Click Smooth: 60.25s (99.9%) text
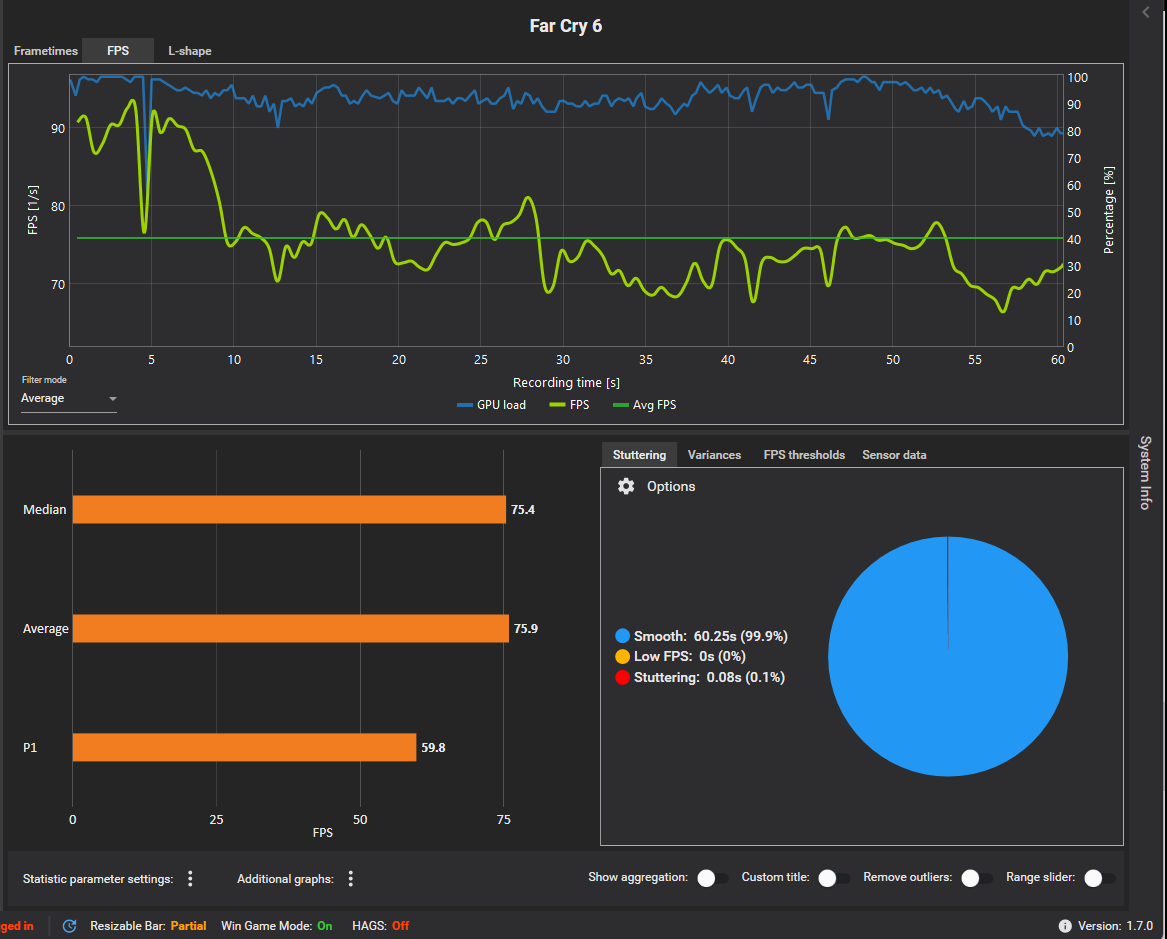Image resolution: width=1167 pixels, height=939 pixels. tap(711, 636)
